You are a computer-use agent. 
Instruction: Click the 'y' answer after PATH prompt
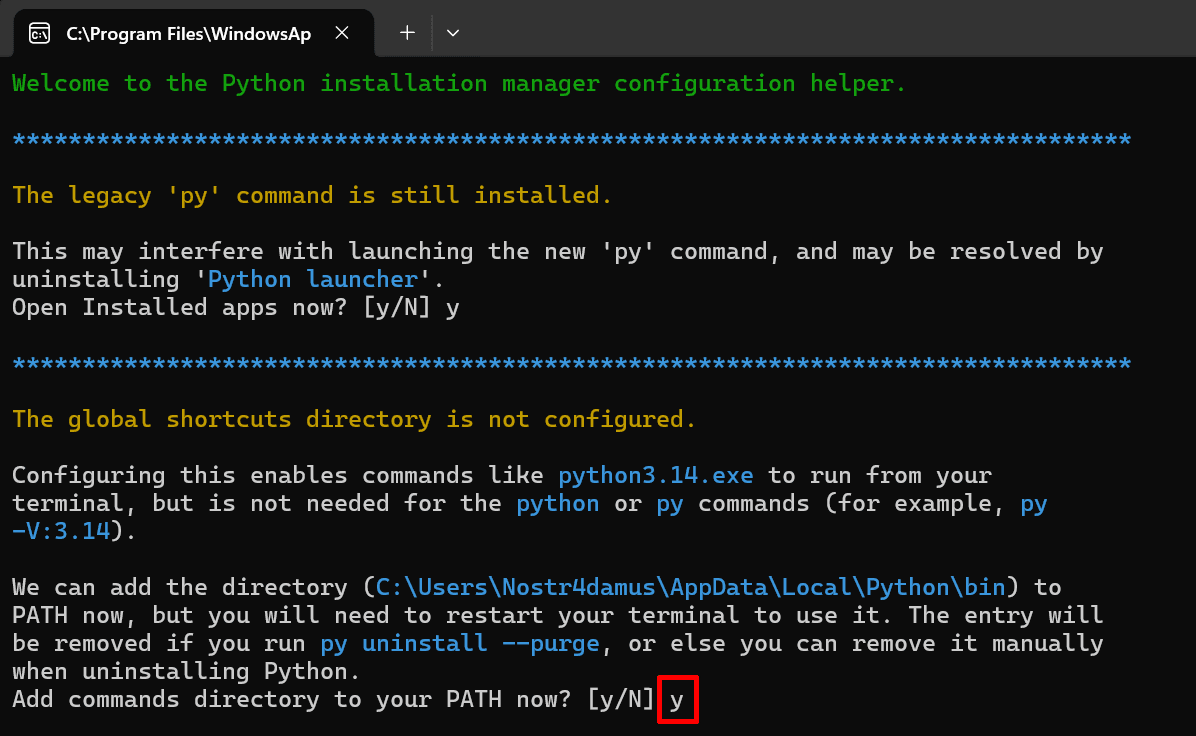(x=677, y=699)
